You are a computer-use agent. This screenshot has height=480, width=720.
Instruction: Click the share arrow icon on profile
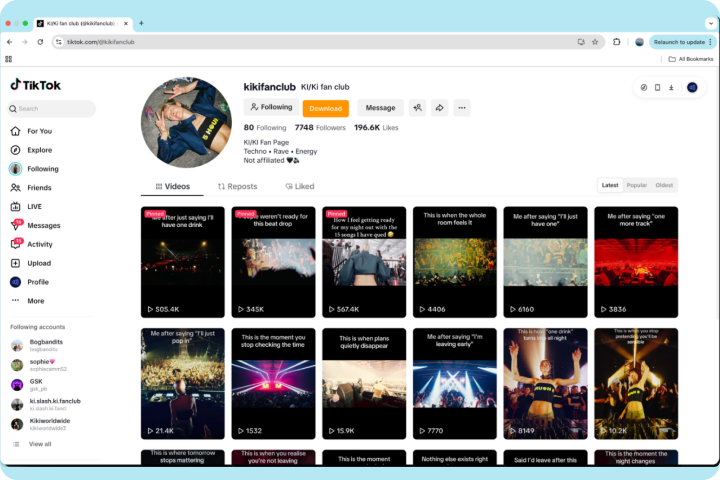439,108
